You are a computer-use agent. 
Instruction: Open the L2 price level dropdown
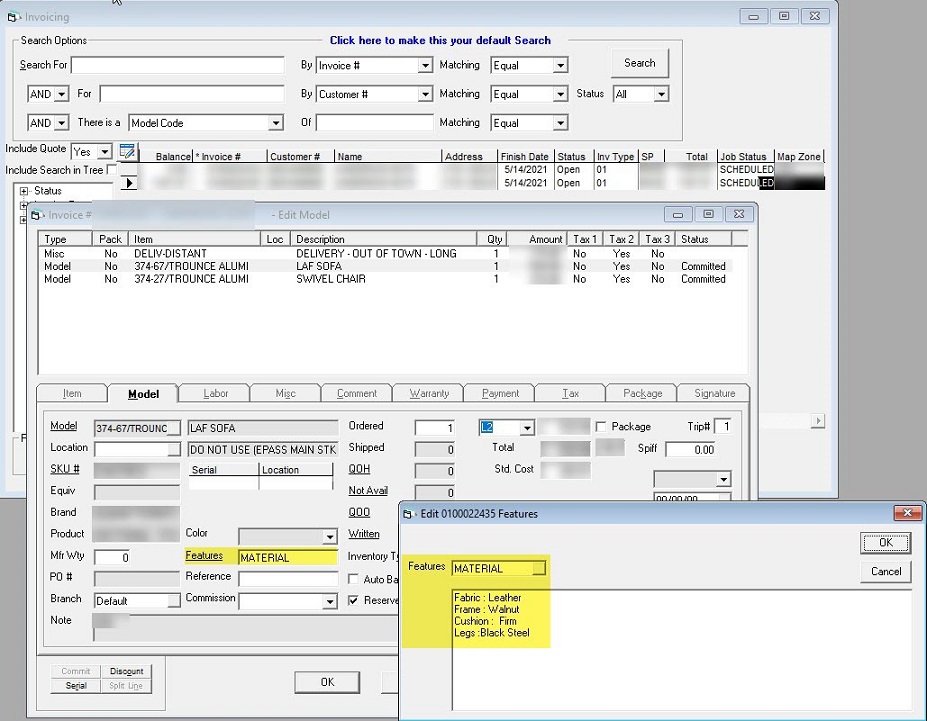tap(527, 428)
